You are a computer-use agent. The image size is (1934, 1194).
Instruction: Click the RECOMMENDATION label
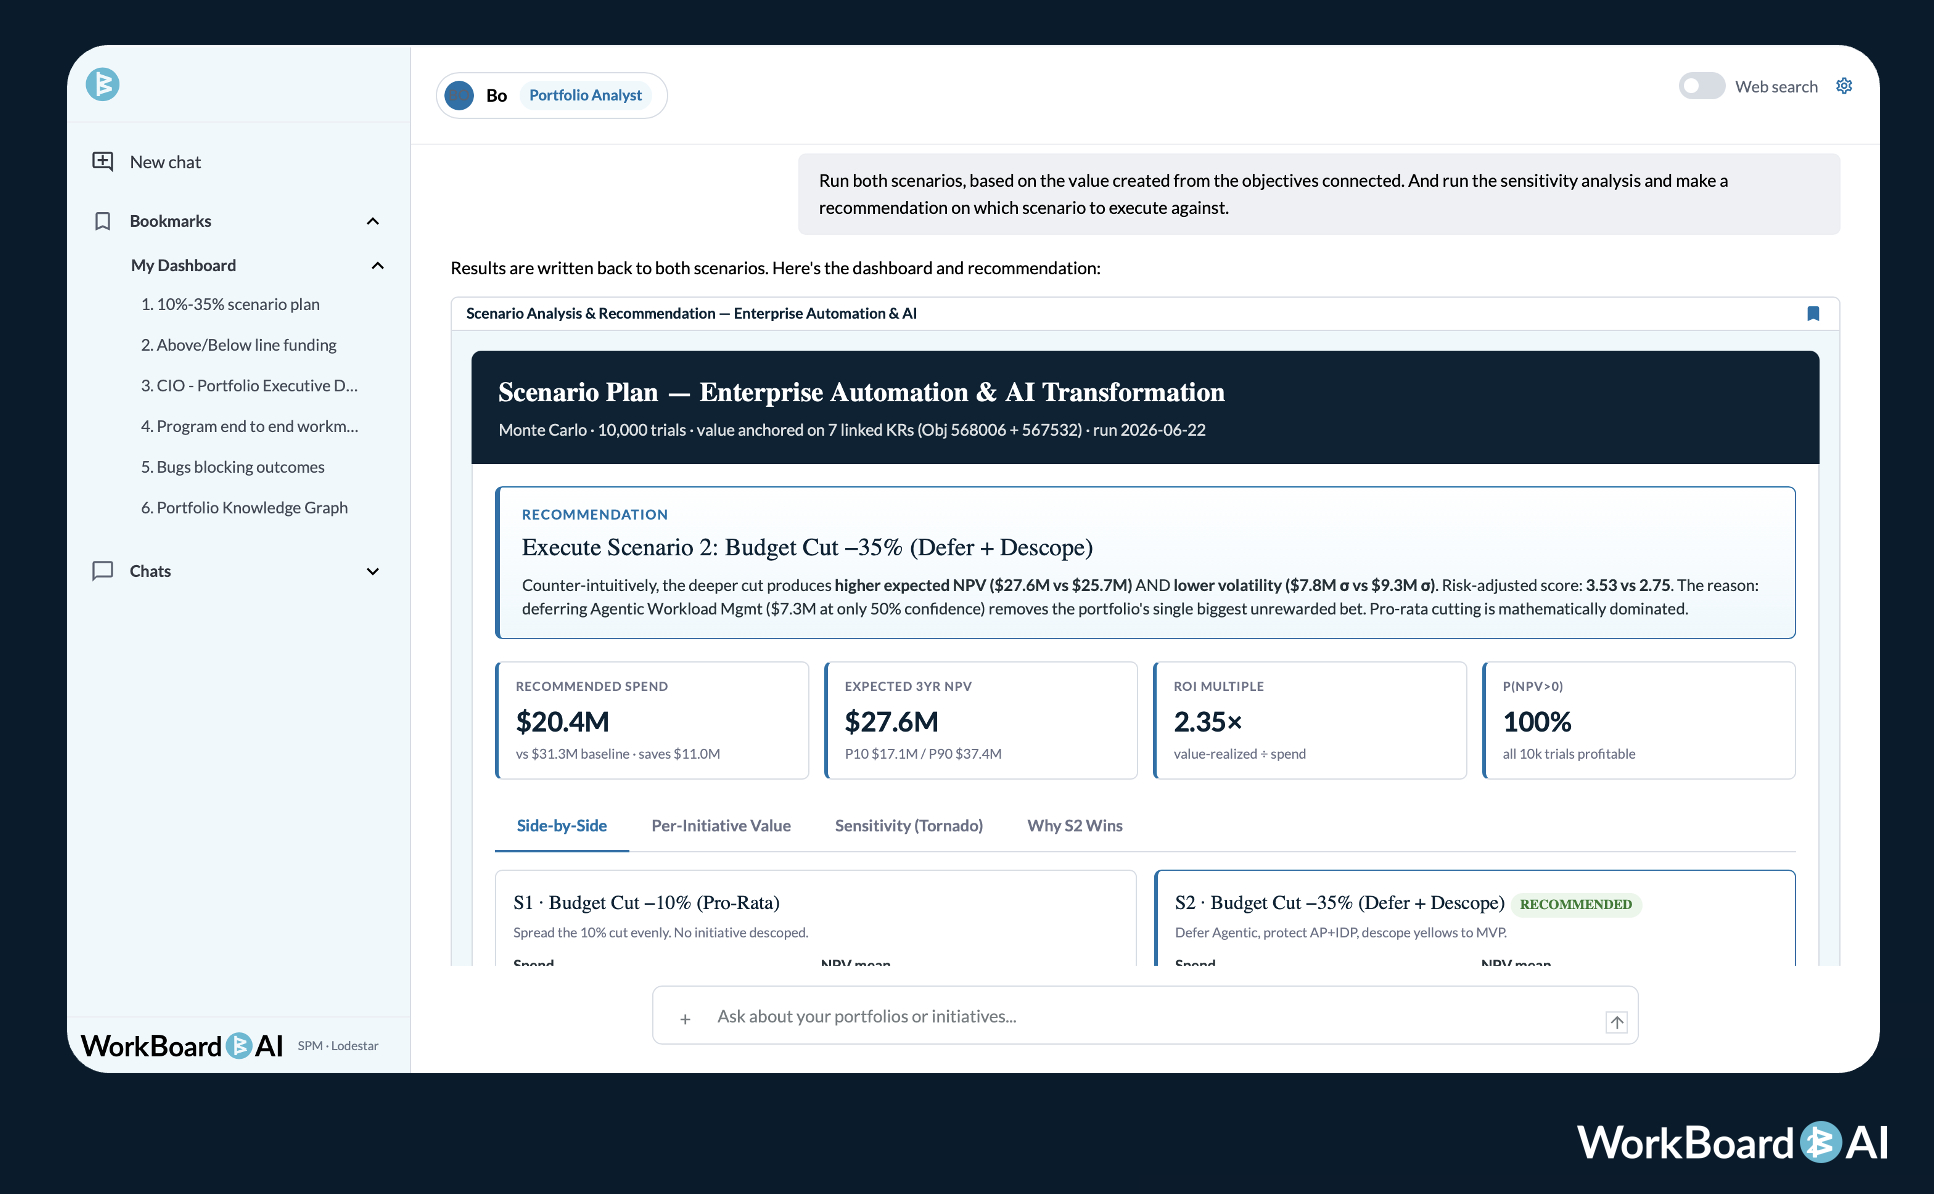click(x=594, y=515)
